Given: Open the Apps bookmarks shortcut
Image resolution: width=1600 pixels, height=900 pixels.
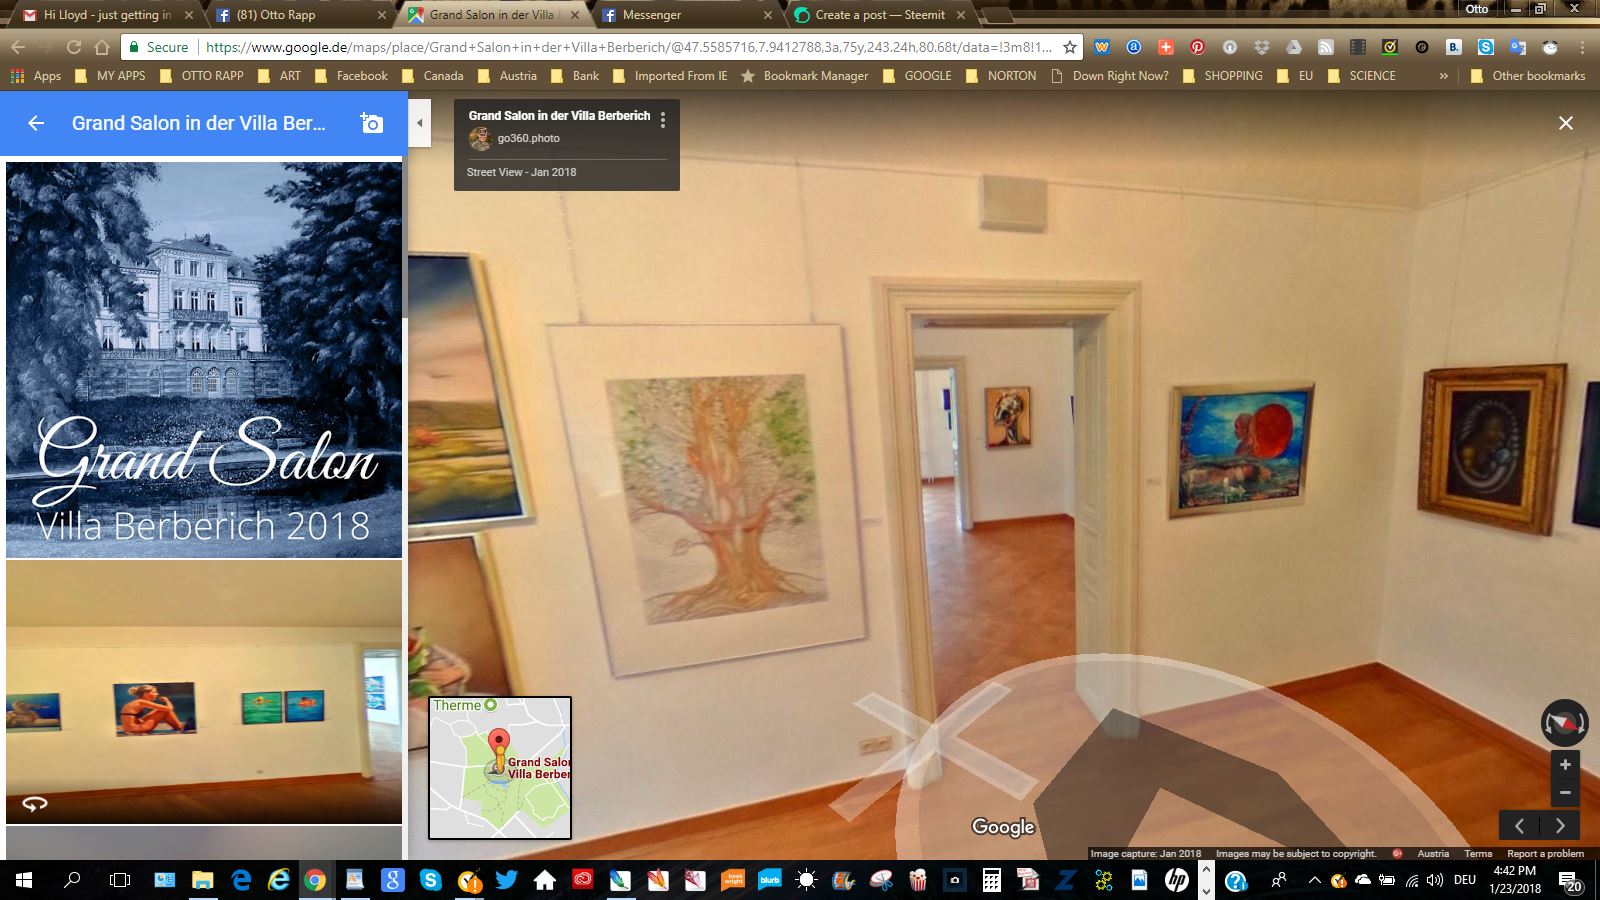Looking at the screenshot, I should point(35,76).
